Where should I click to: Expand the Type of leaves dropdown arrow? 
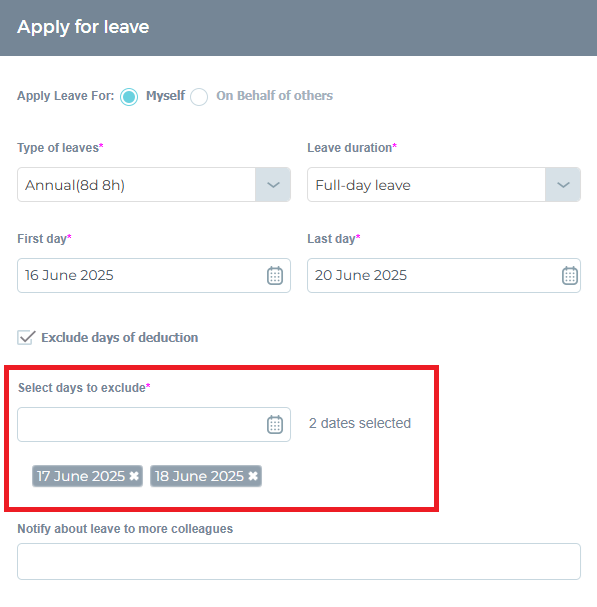coord(273,185)
